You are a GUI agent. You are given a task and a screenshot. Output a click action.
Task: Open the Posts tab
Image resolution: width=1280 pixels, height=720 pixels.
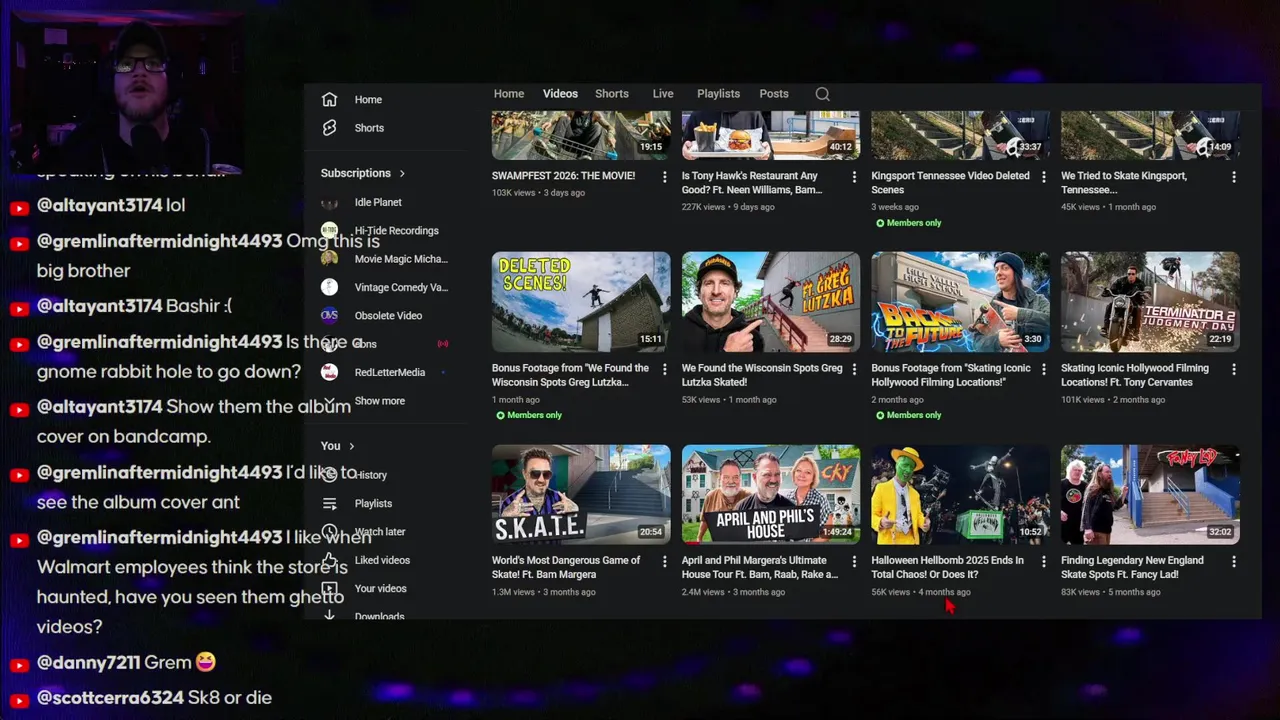[774, 94]
